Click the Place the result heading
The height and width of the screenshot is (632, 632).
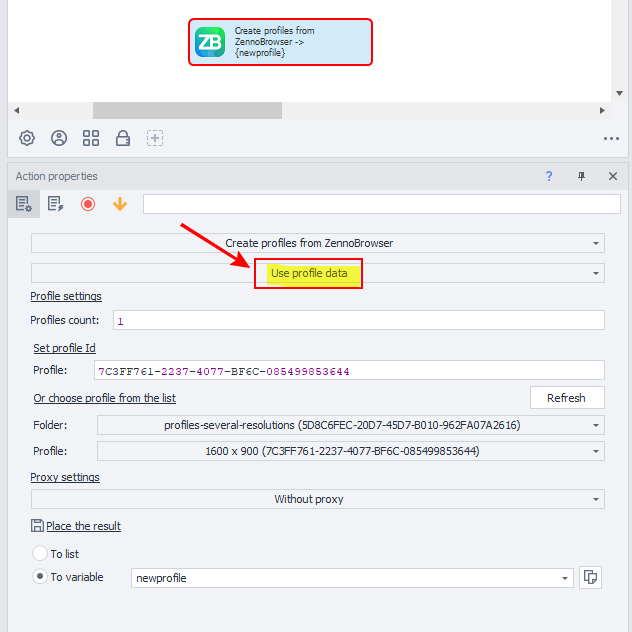coord(83,526)
